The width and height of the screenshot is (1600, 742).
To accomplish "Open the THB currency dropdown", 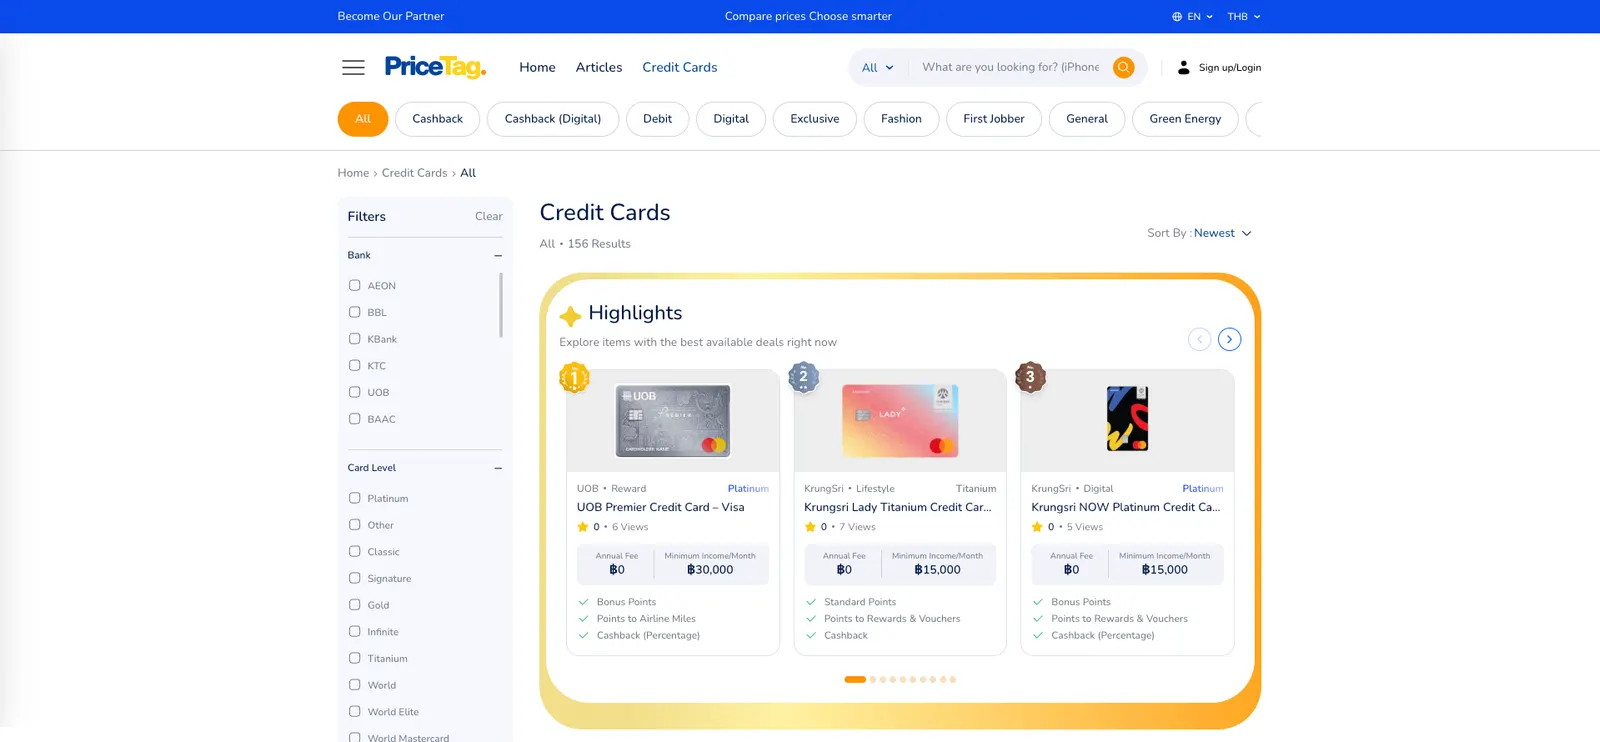I will click(1244, 17).
